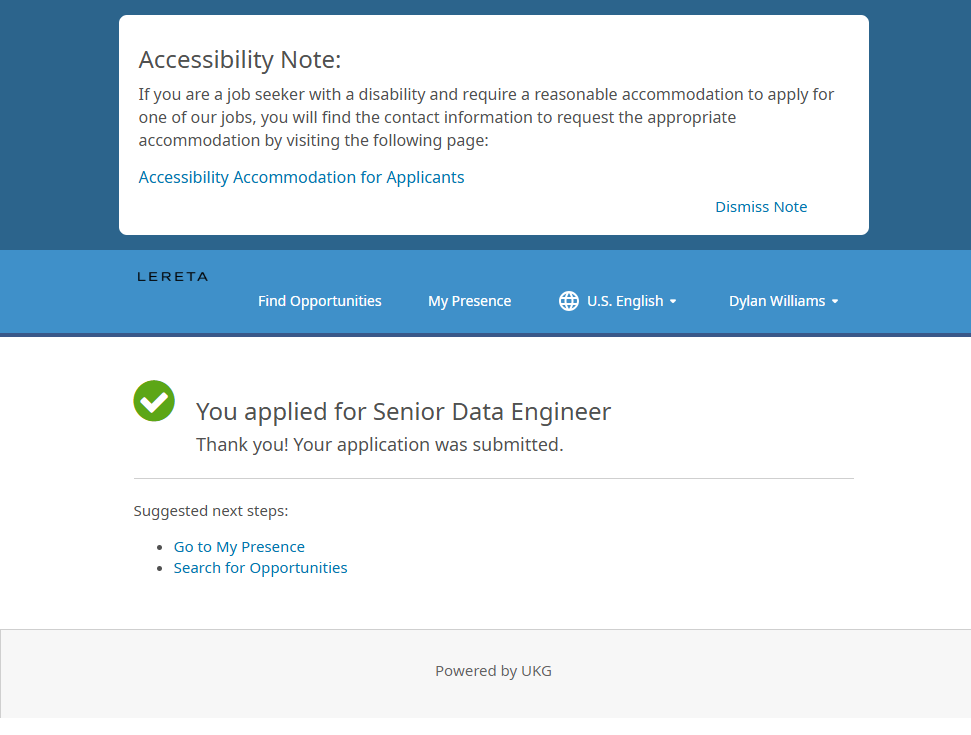Click the Search for Opportunities link
Screen dimensions: 971x735
[x=260, y=568]
